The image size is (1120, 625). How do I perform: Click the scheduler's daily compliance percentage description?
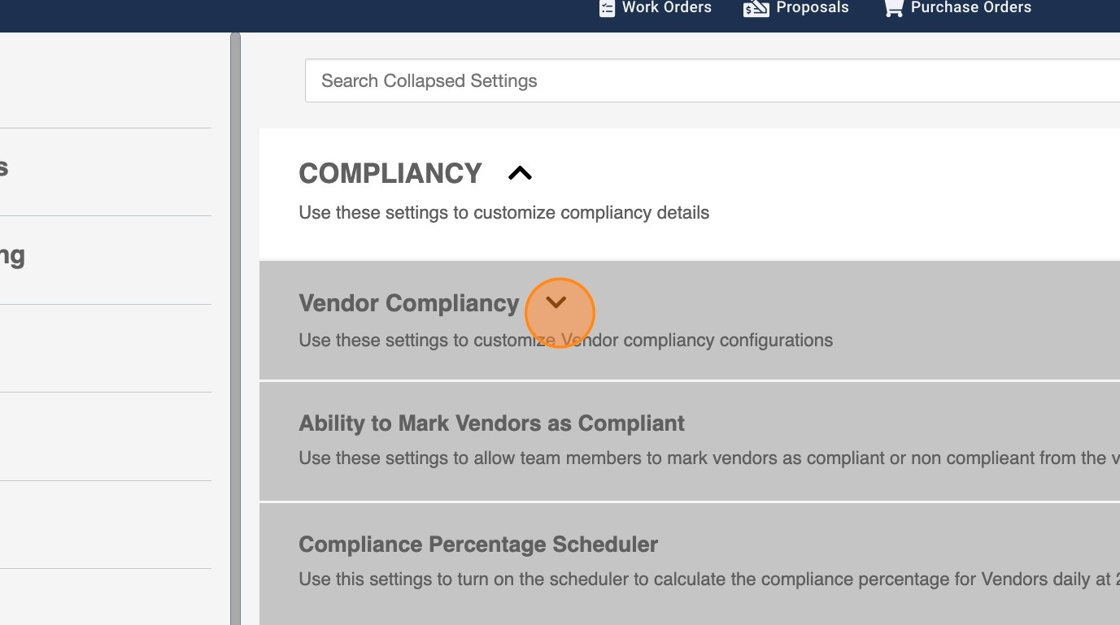700,579
